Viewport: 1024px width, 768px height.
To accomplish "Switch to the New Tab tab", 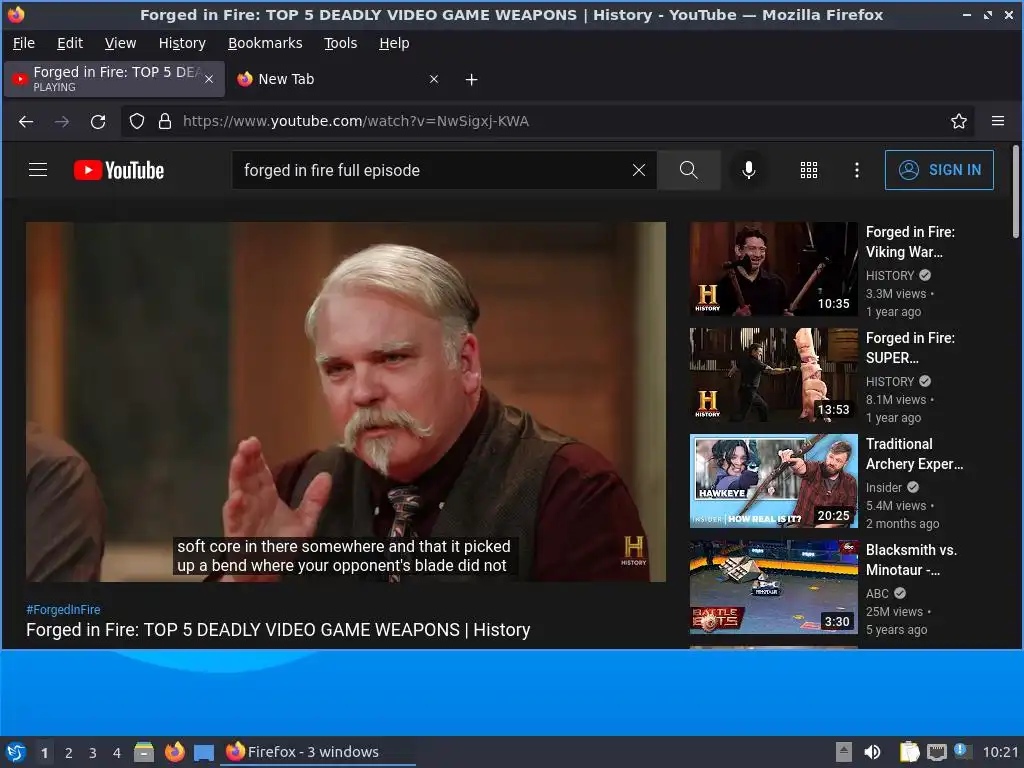I will click(336, 79).
